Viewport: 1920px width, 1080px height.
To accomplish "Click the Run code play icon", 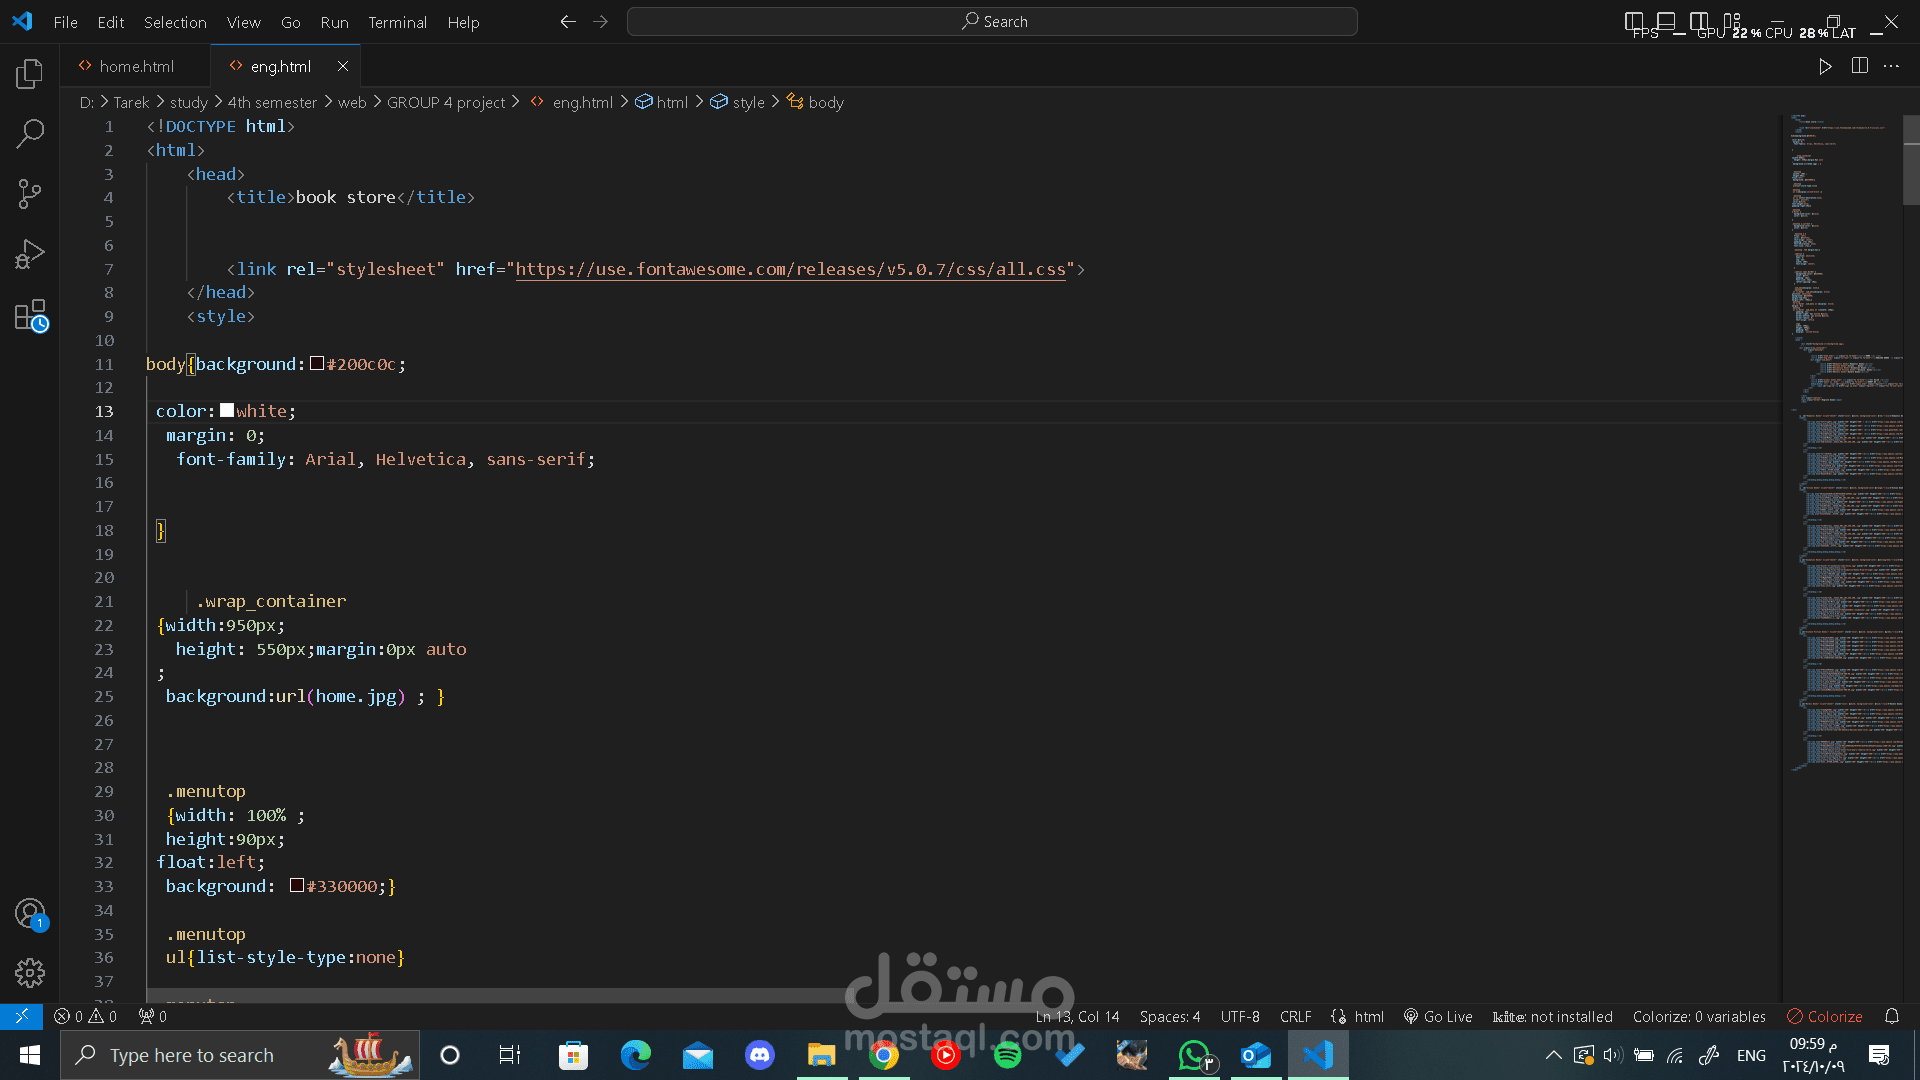I will coord(1825,66).
